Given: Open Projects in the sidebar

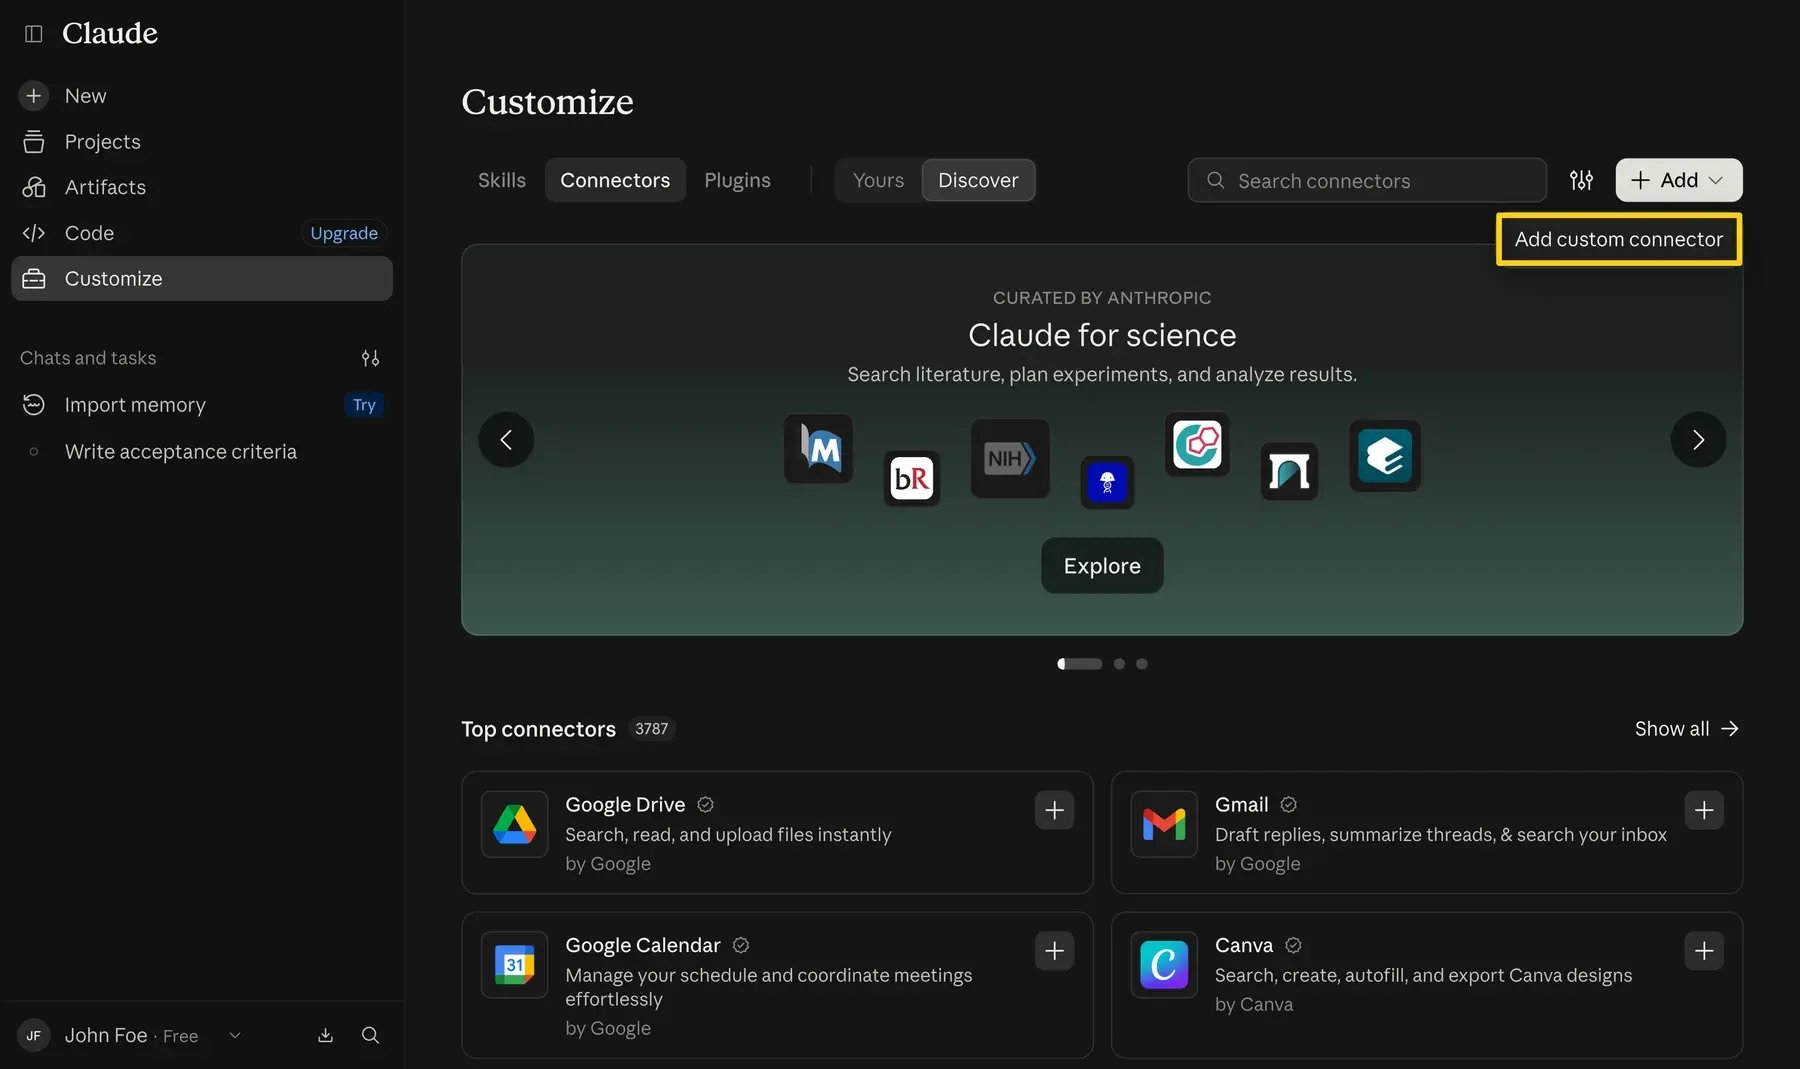Looking at the screenshot, I should tap(201, 142).
